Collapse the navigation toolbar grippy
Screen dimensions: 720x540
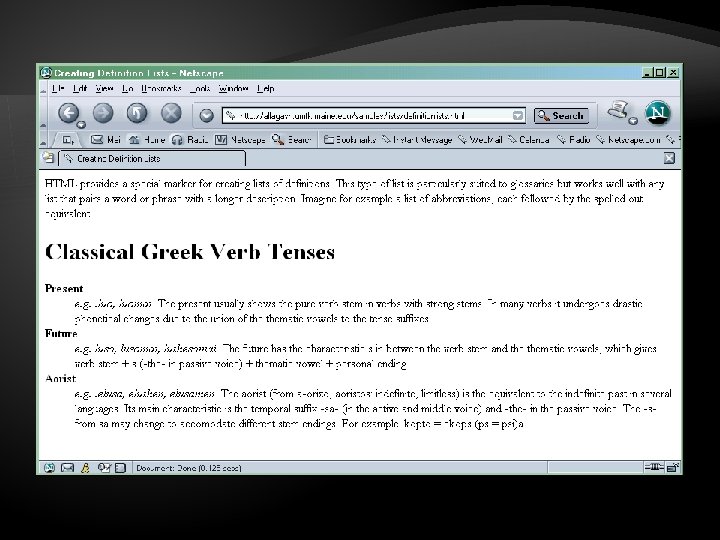[44, 113]
